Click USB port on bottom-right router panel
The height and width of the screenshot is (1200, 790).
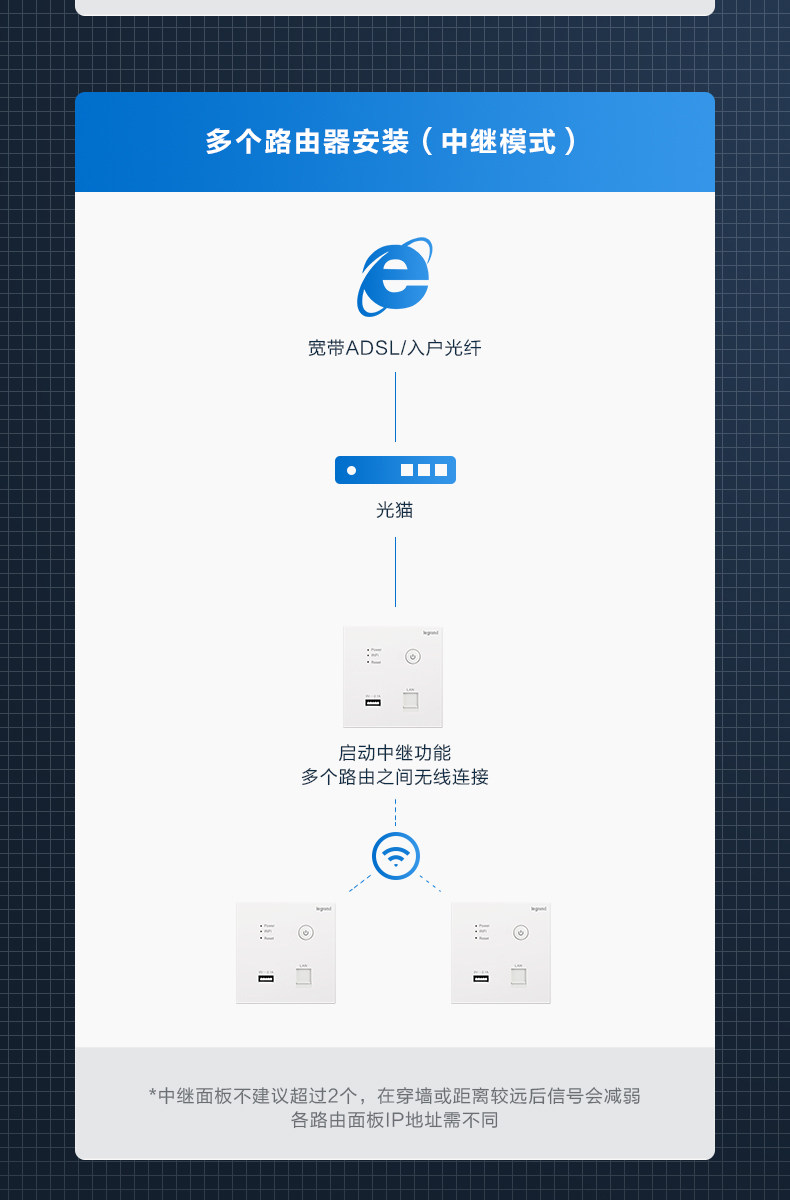481,978
